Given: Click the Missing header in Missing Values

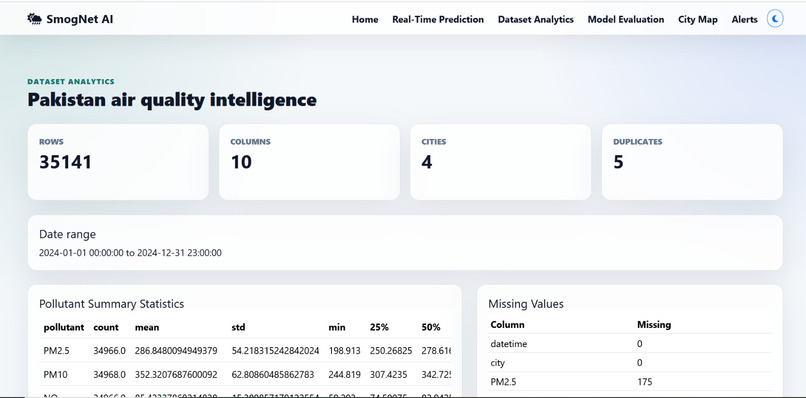Looking at the screenshot, I should click(654, 325).
